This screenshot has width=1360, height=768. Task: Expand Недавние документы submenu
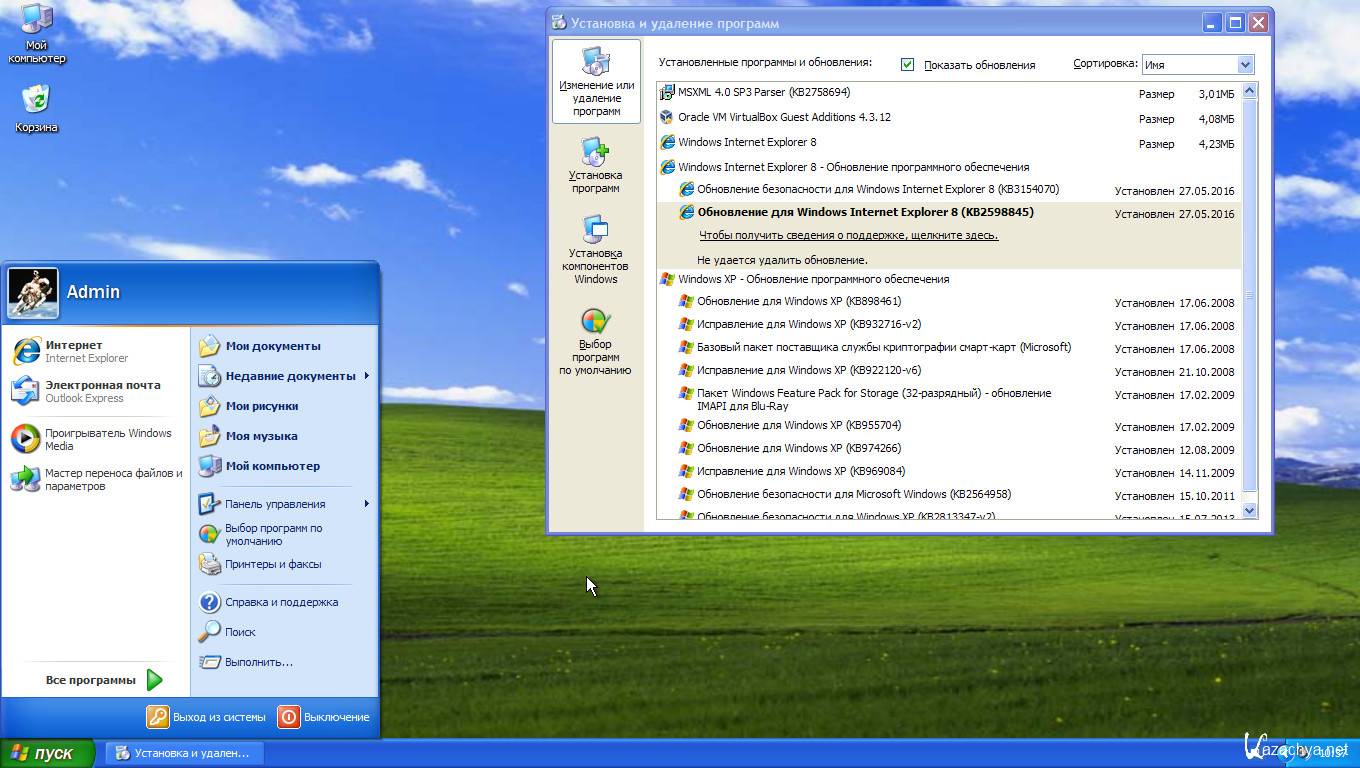tap(283, 376)
